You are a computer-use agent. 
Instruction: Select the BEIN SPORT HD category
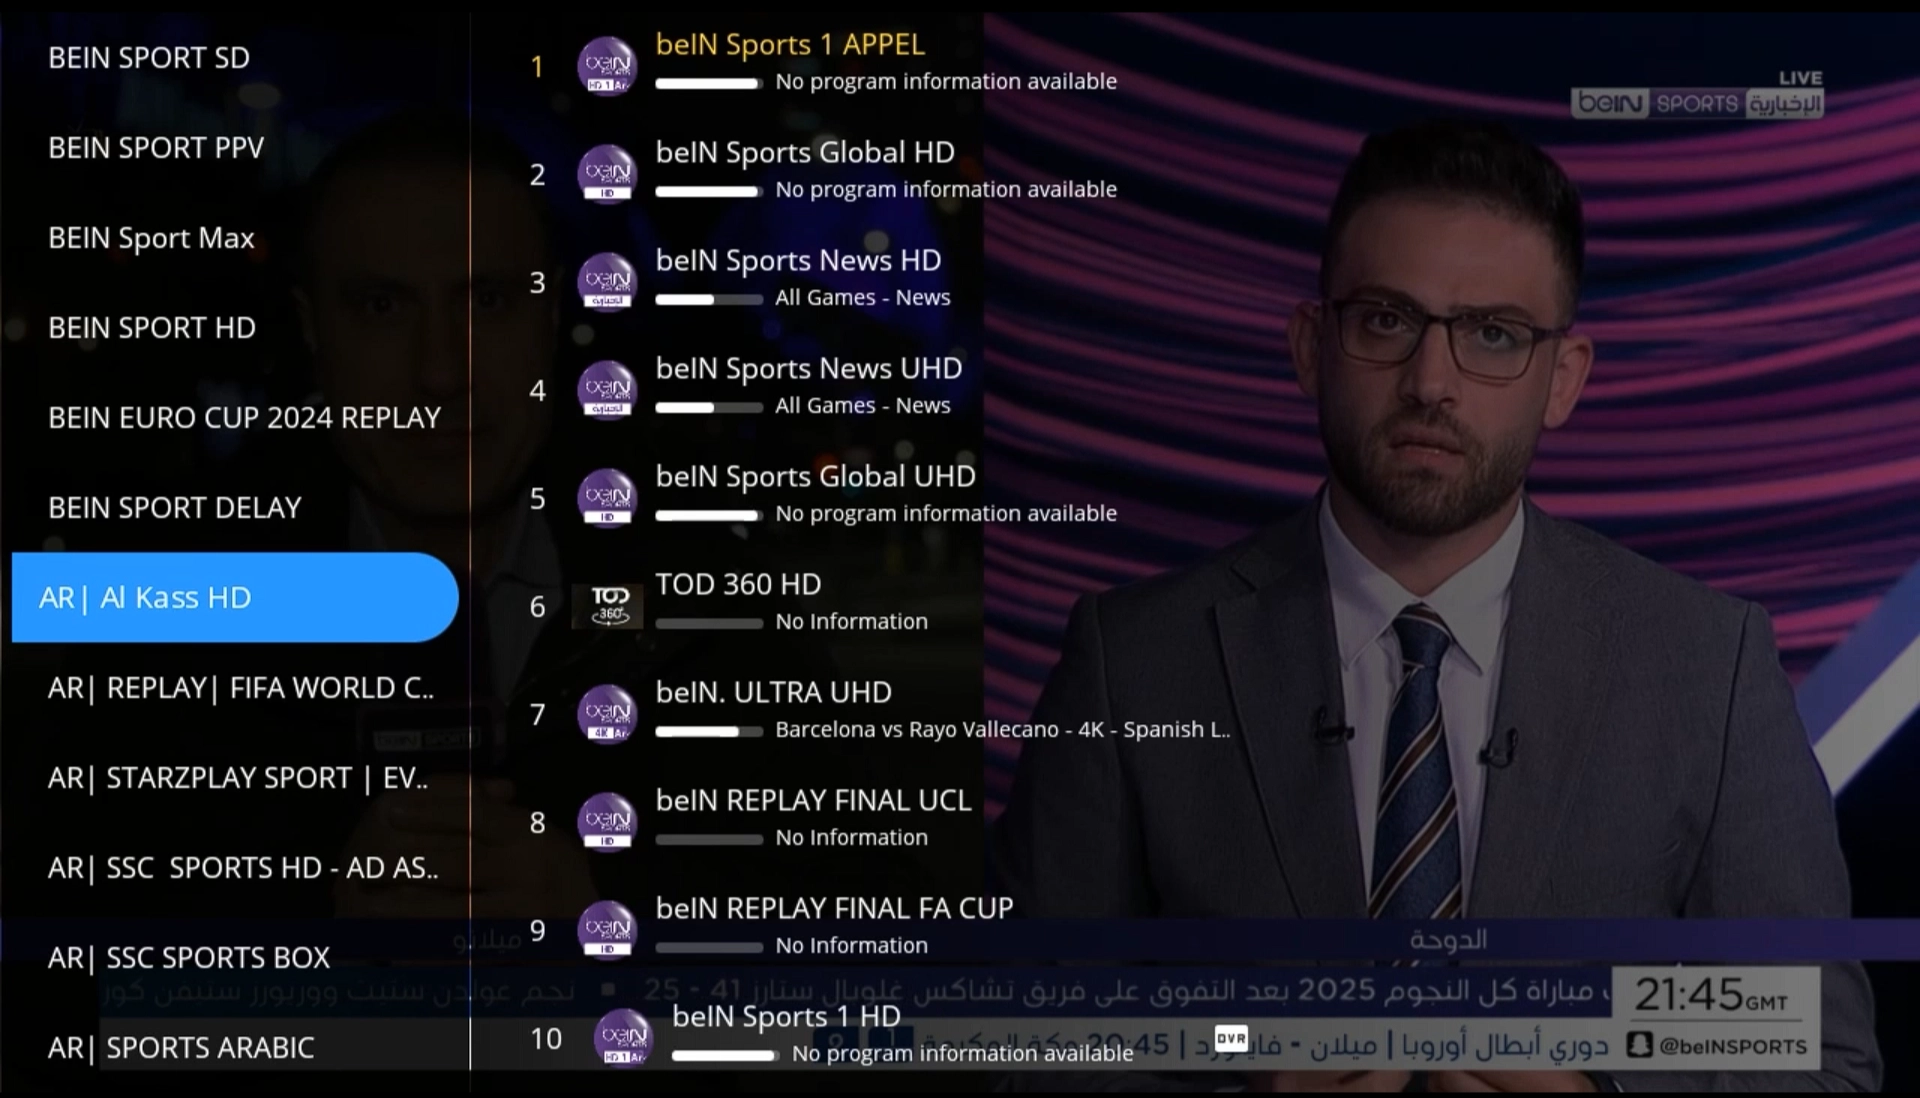[x=152, y=328]
